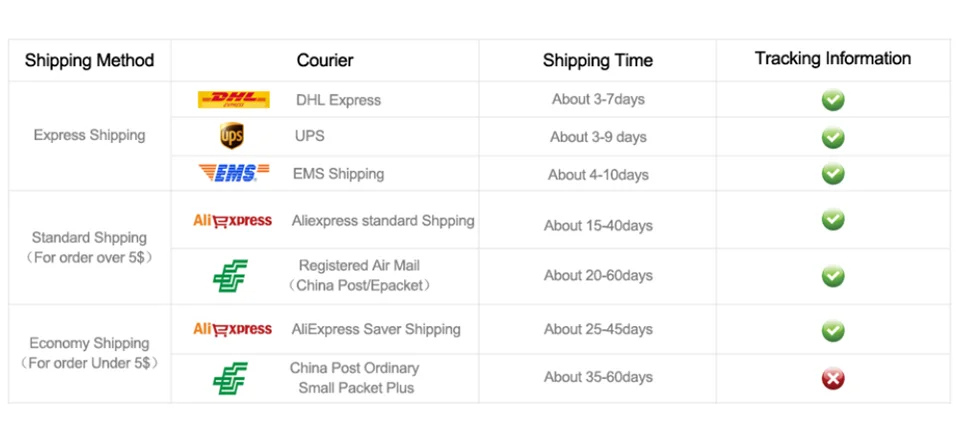Click the About 15-40days shipping time
Screen dimensions: 960x448
click(598, 225)
